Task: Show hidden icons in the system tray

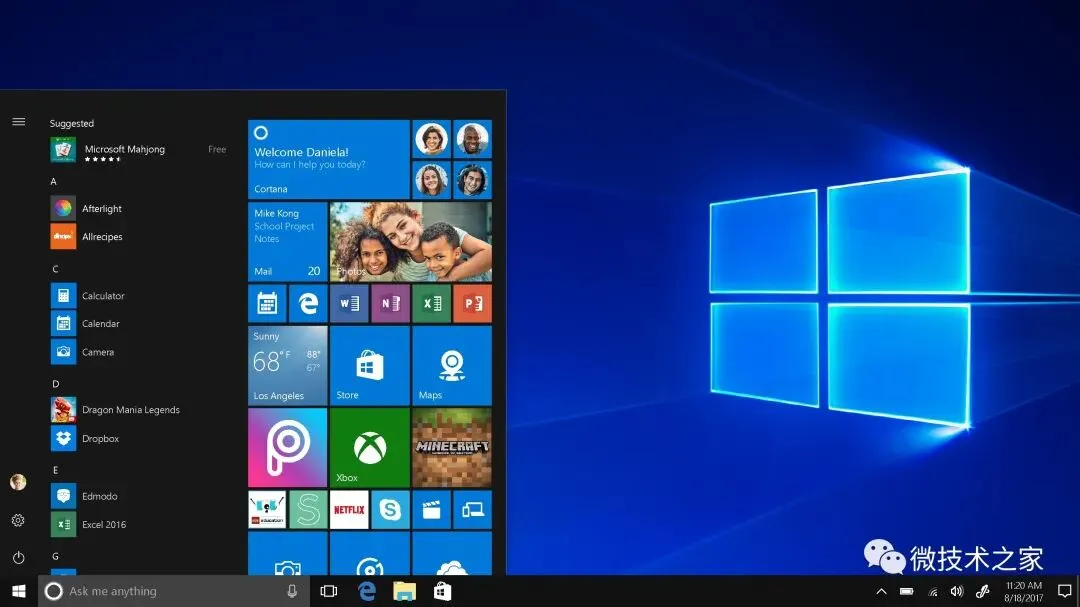Action: pos(881,591)
